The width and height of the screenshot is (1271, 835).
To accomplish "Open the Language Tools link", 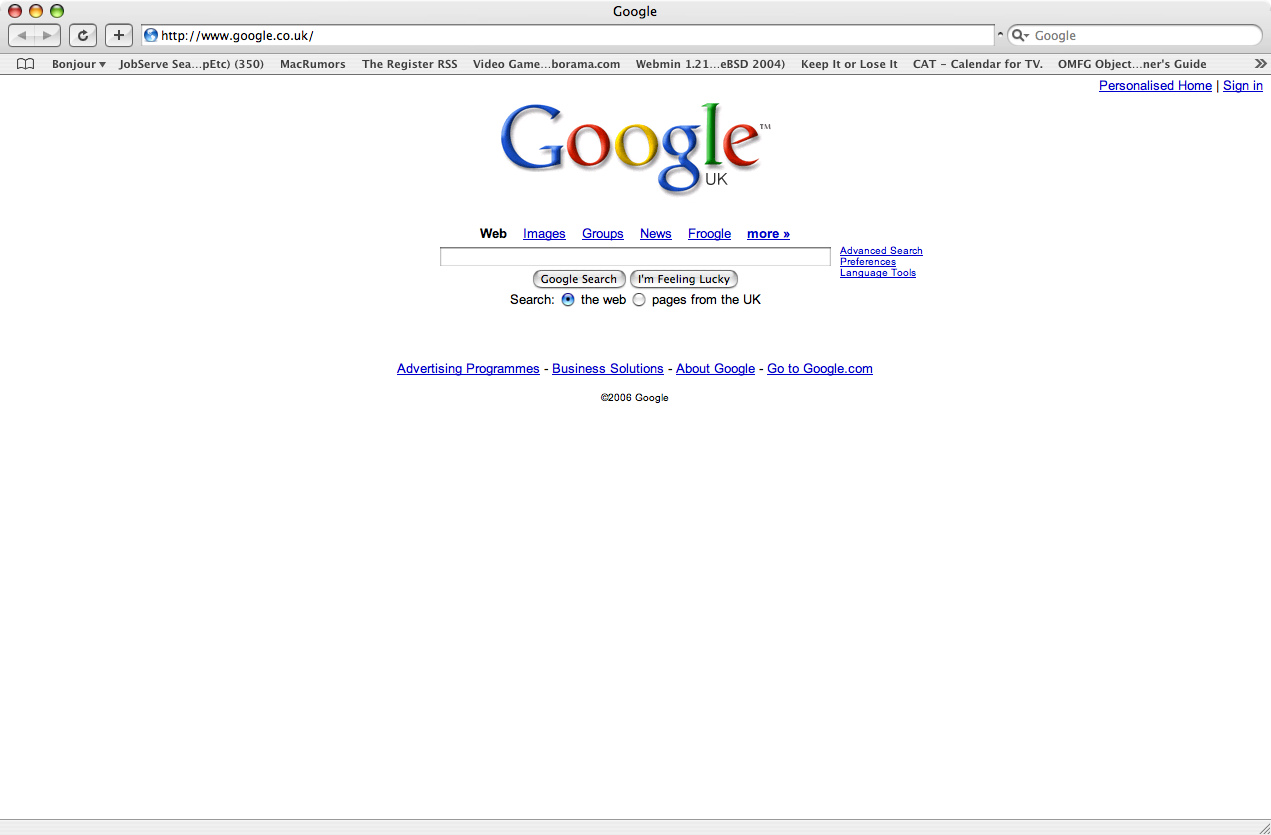I will (x=878, y=273).
